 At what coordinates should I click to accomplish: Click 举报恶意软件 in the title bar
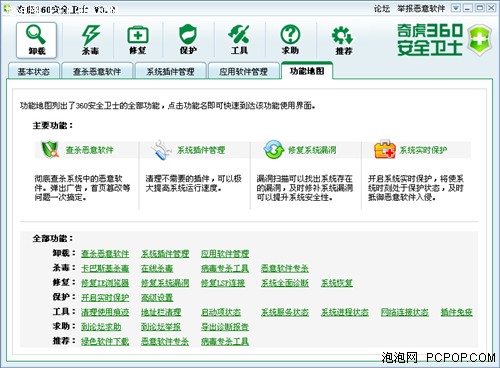click(421, 9)
